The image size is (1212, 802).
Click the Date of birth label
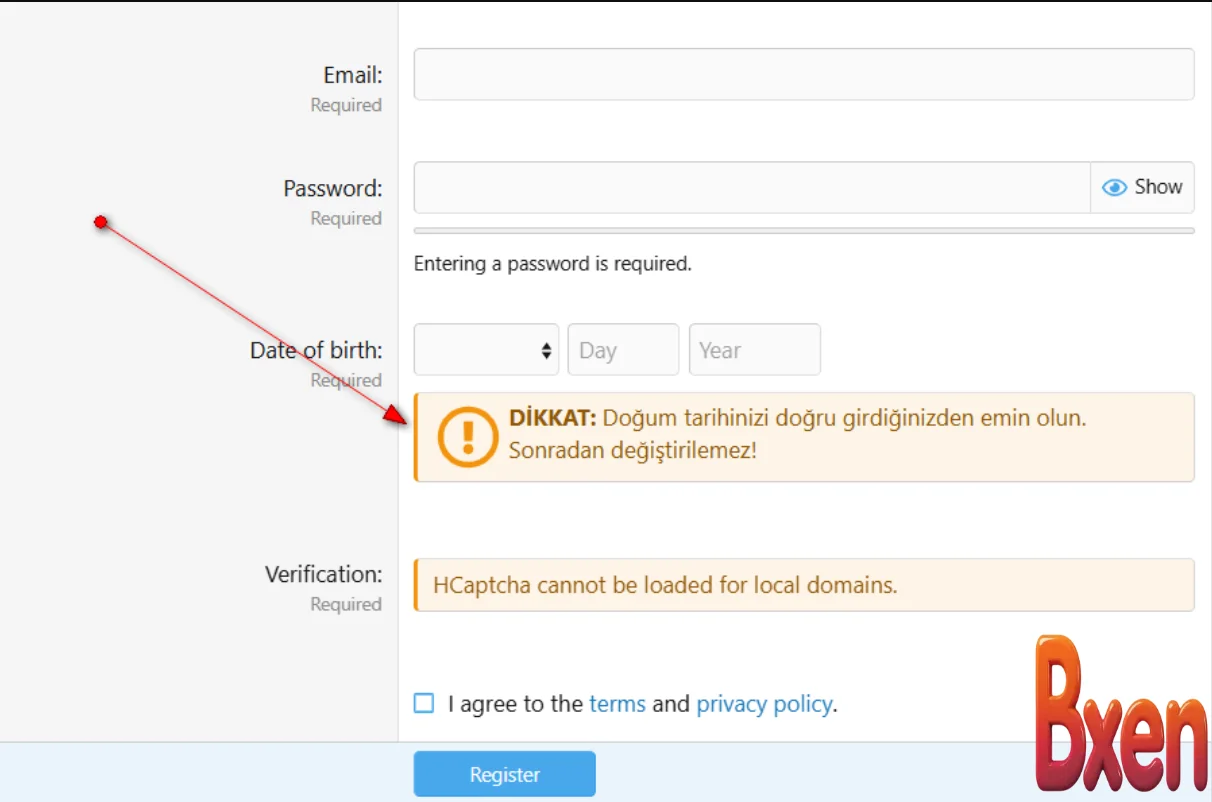tap(316, 350)
